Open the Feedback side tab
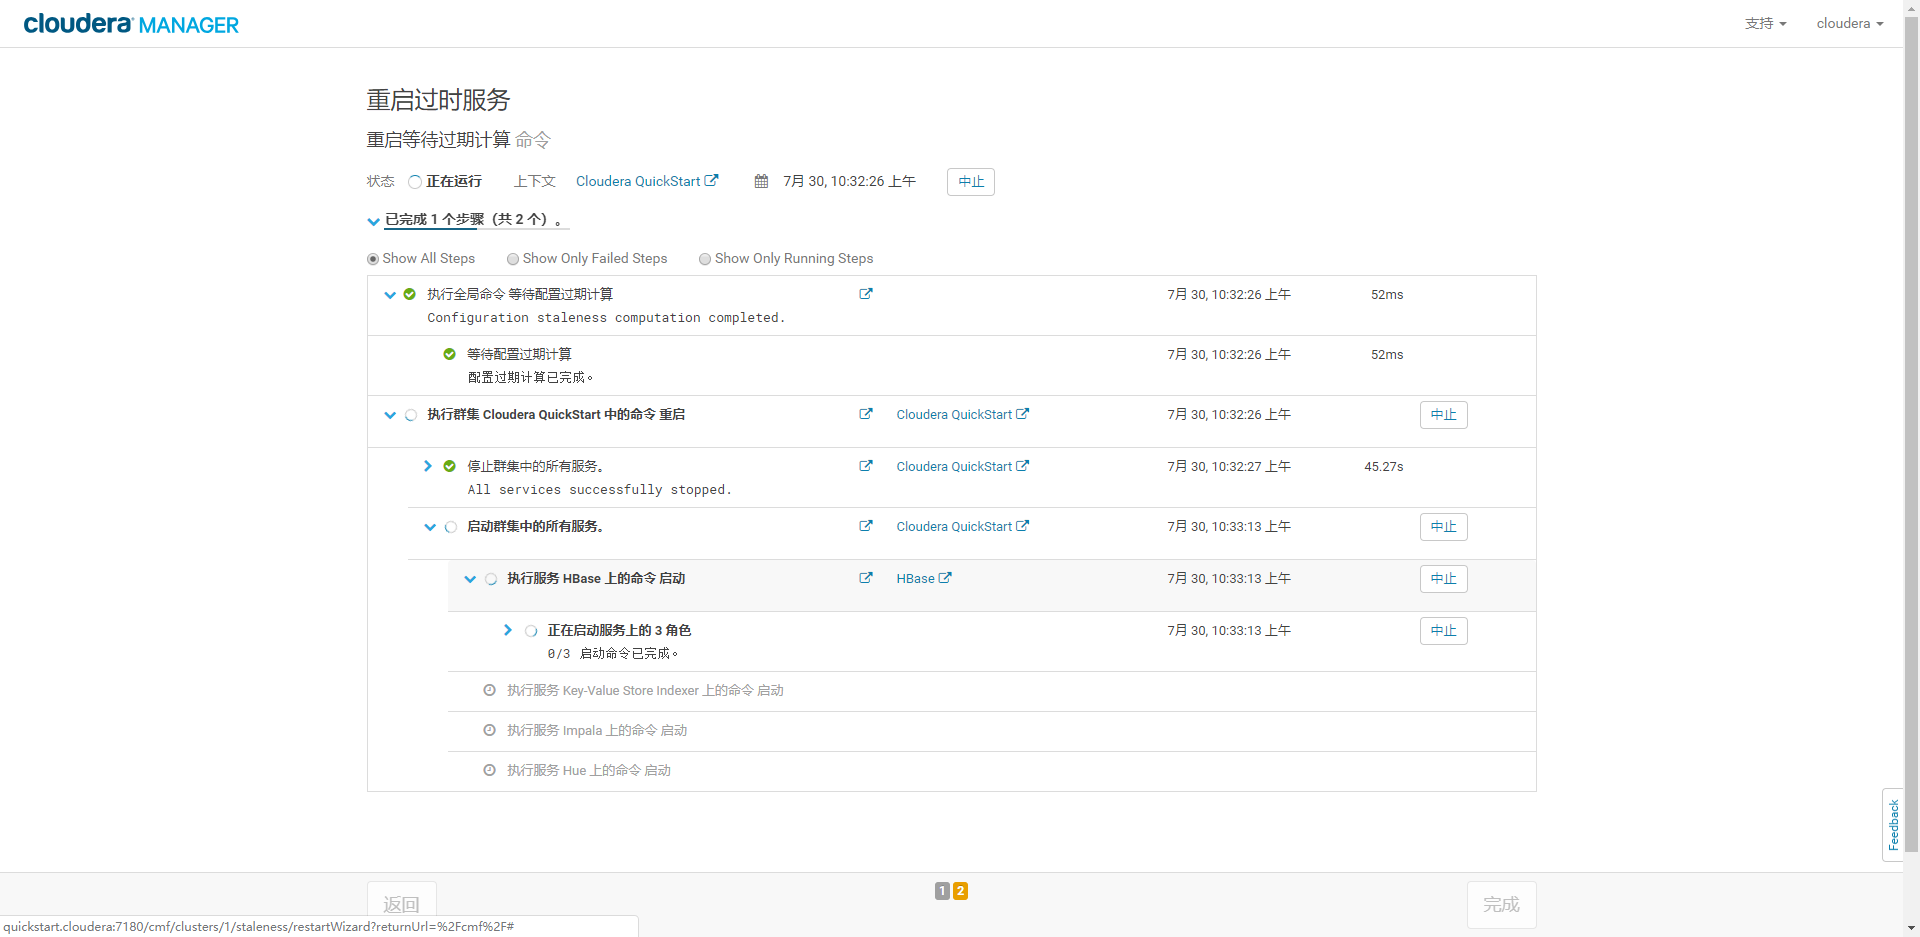 click(1893, 825)
